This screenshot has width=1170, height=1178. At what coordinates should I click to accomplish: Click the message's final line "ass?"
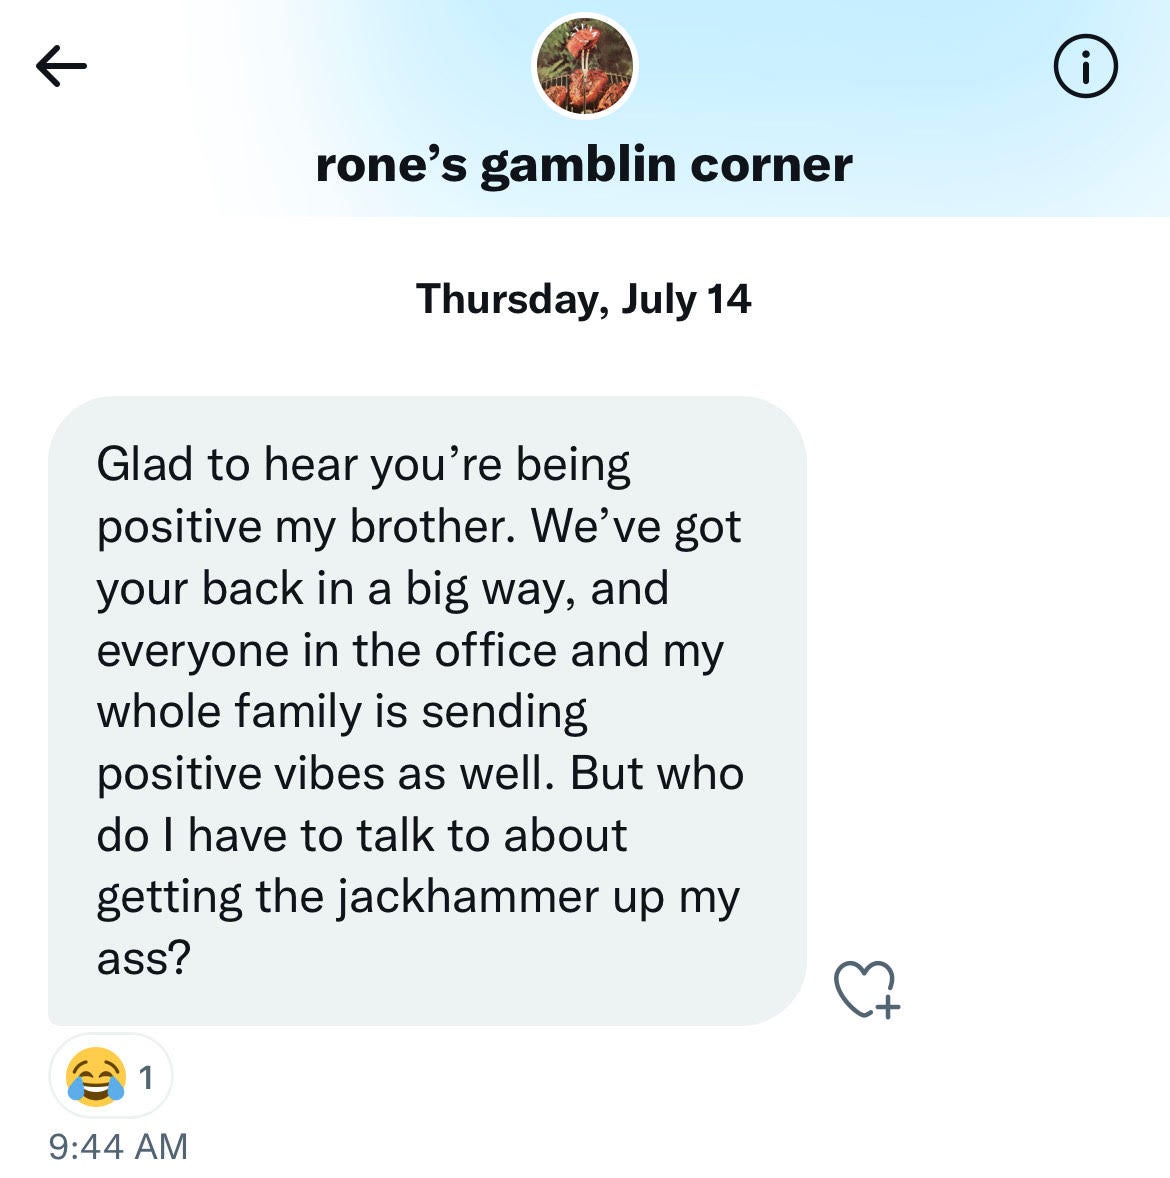tap(143, 958)
